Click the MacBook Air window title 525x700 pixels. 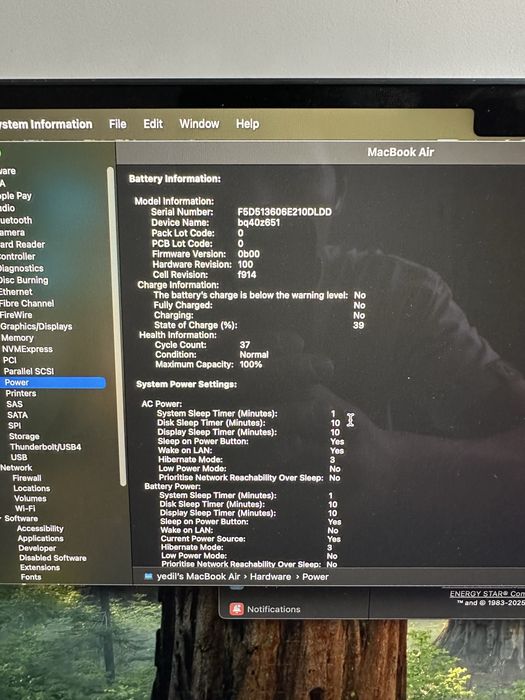tap(400, 152)
